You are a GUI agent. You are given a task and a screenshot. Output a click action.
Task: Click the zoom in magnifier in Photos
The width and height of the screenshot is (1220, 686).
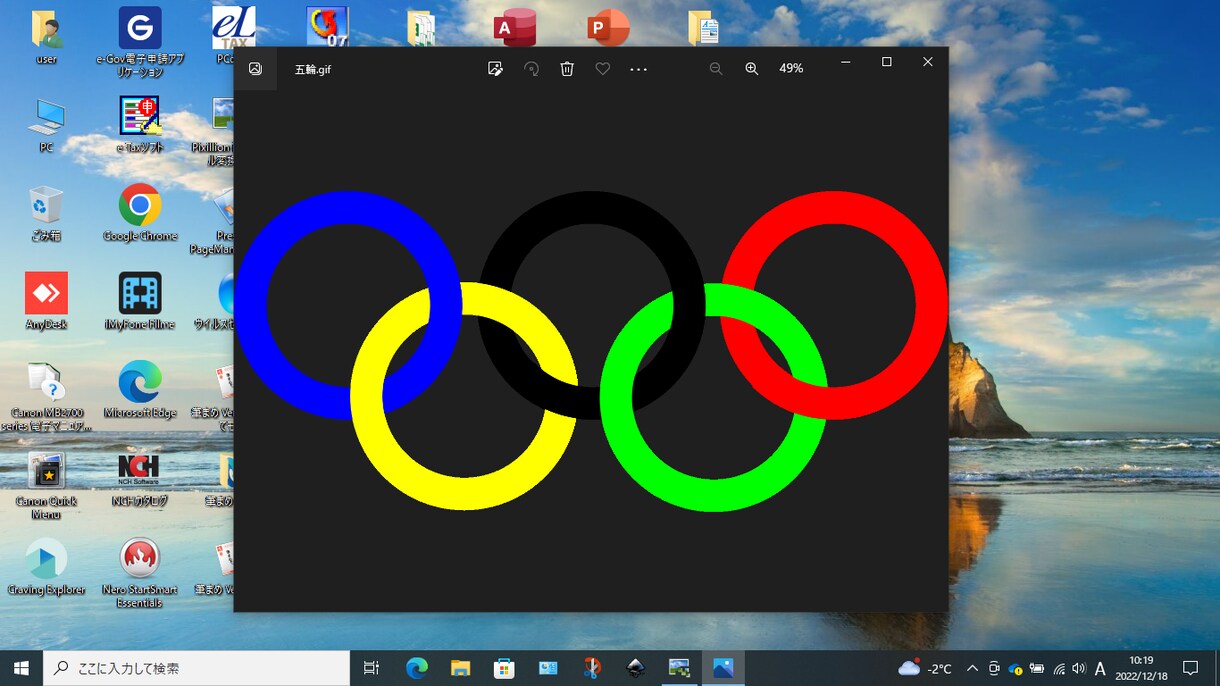coord(752,68)
